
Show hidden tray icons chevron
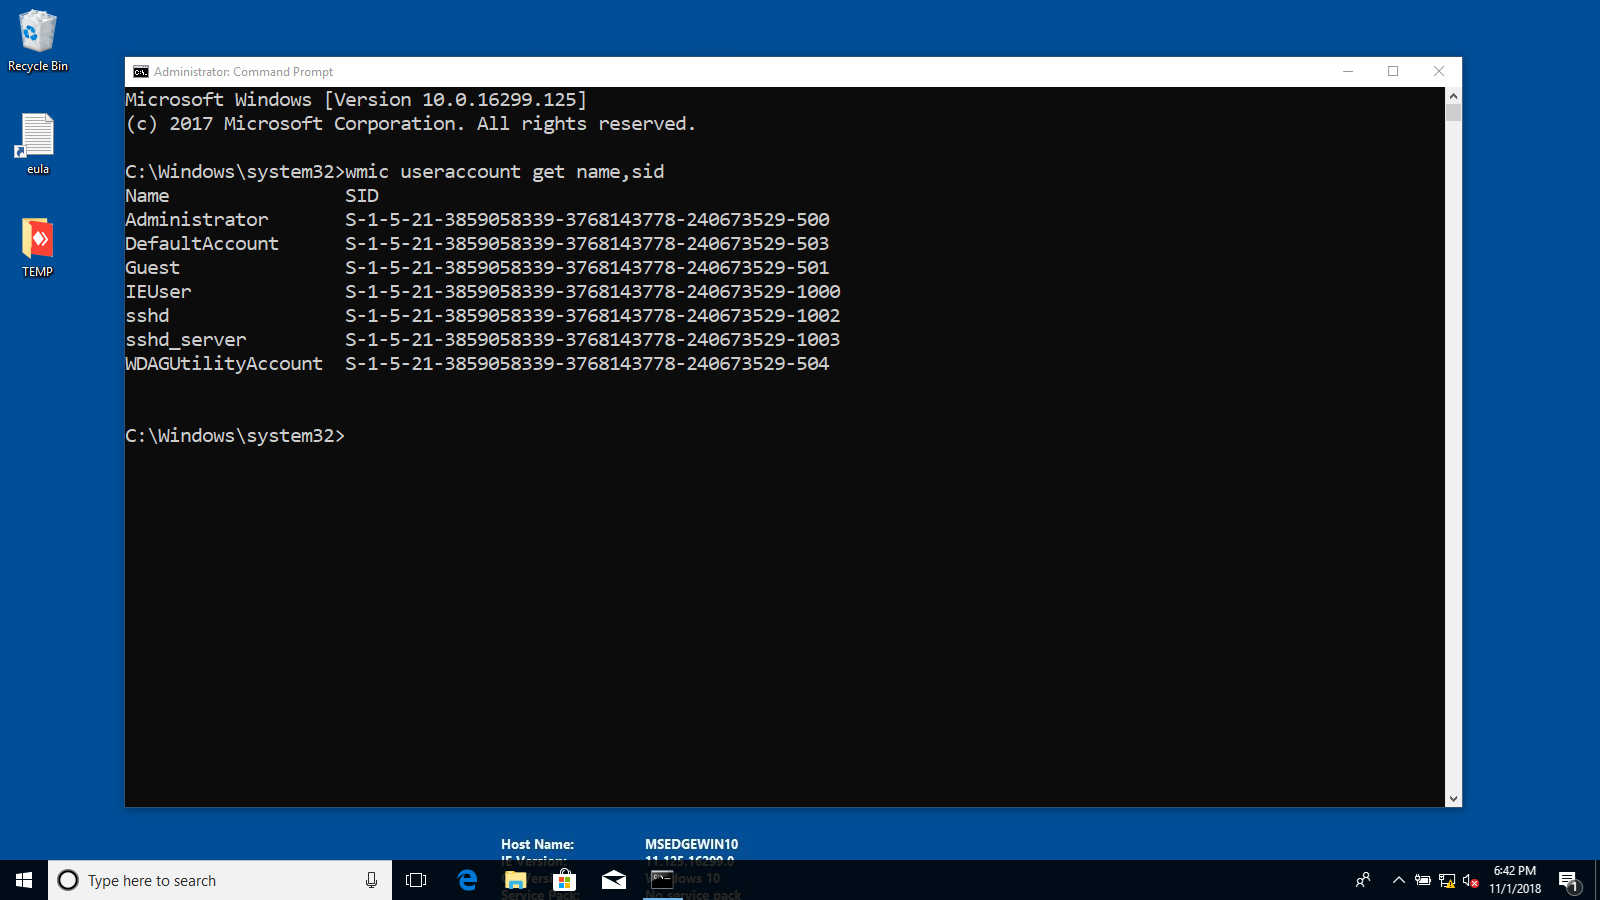pyautogui.click(x=1399, y=880)
